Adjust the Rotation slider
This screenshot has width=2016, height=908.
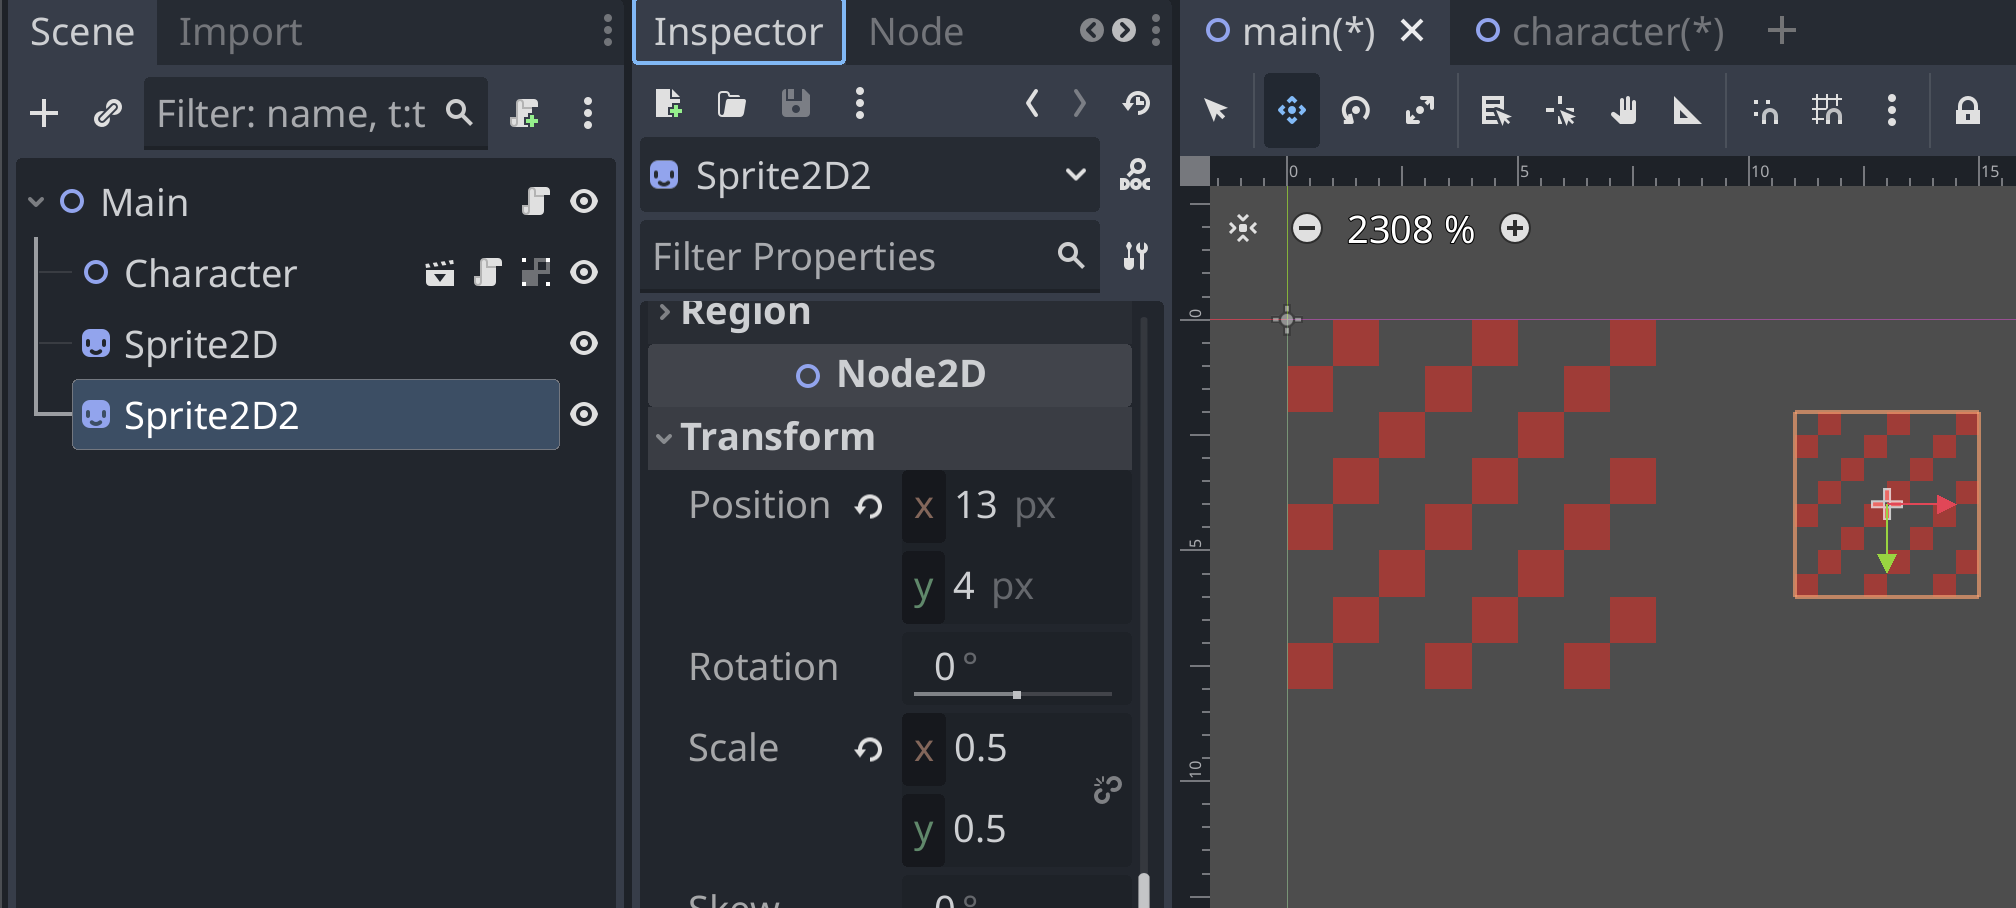click(x=1012, y=694)
